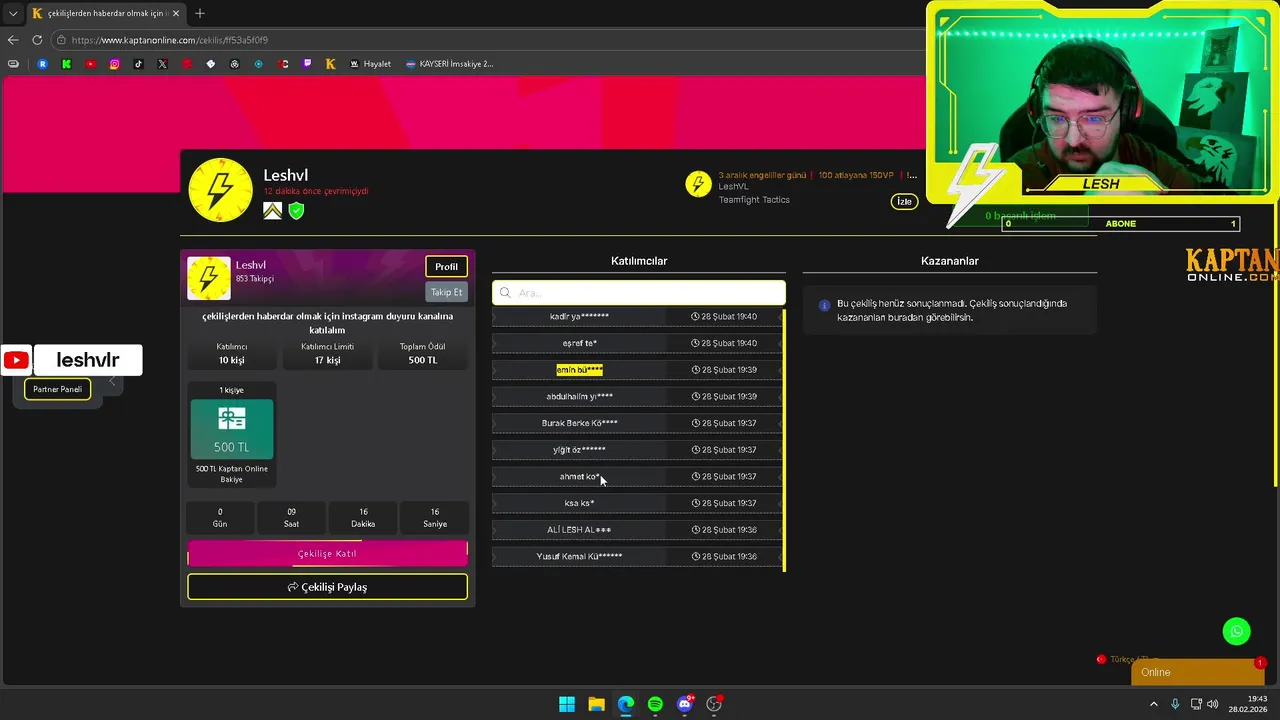Click the ksa ks* participant name

click(x=579, y=503)
